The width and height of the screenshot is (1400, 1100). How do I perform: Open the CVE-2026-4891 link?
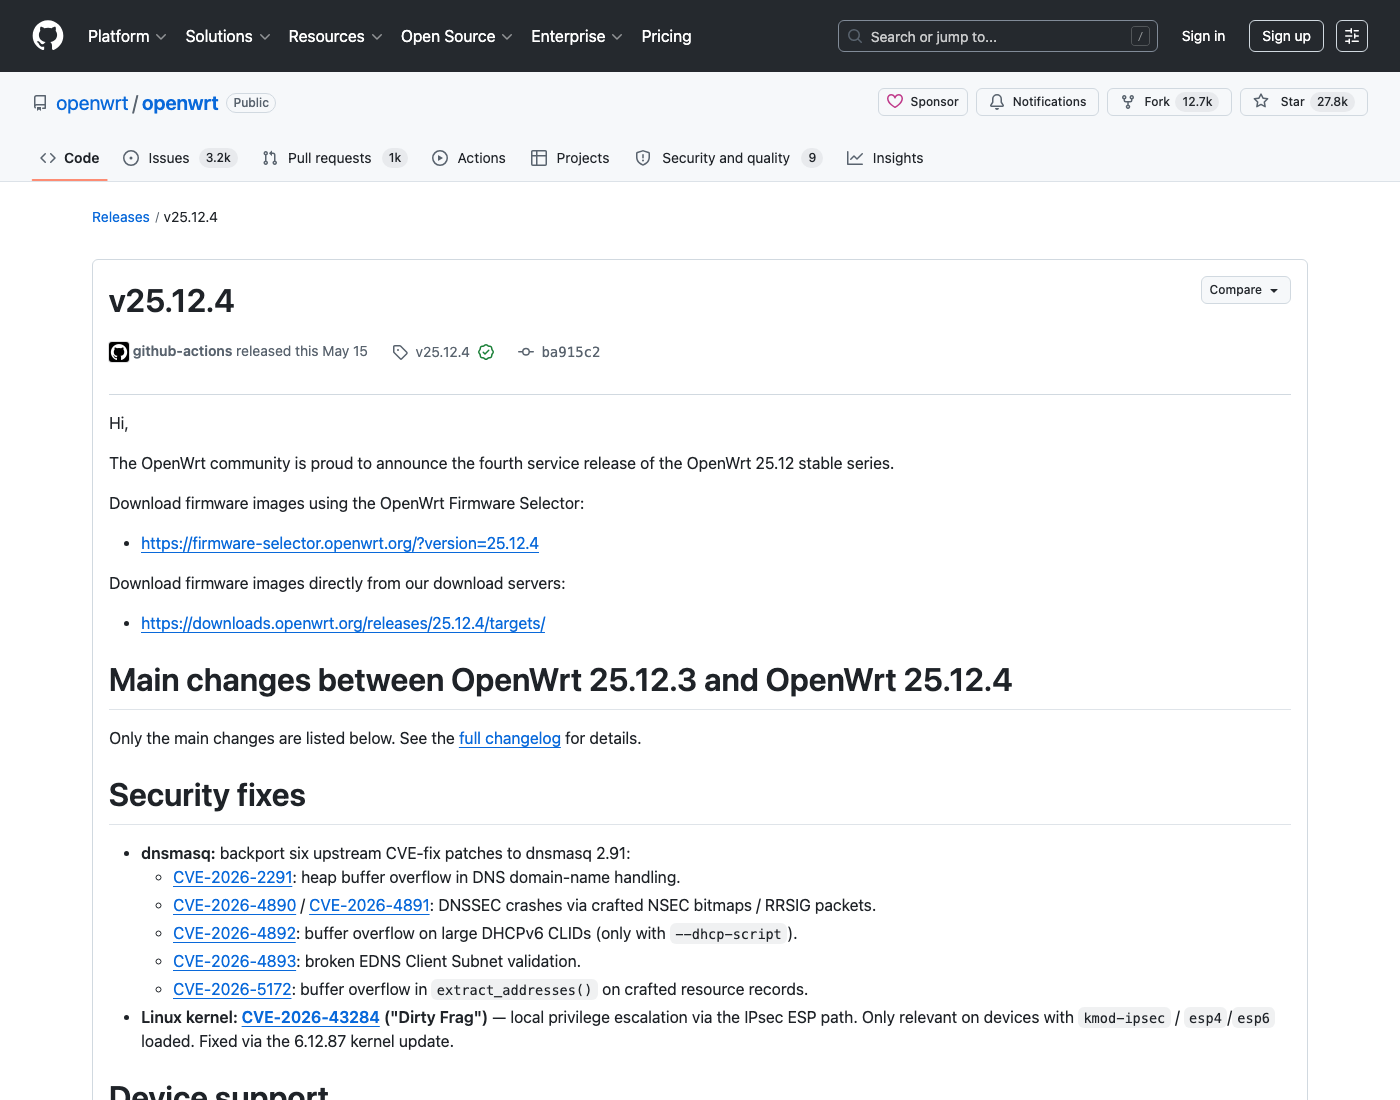369,905
